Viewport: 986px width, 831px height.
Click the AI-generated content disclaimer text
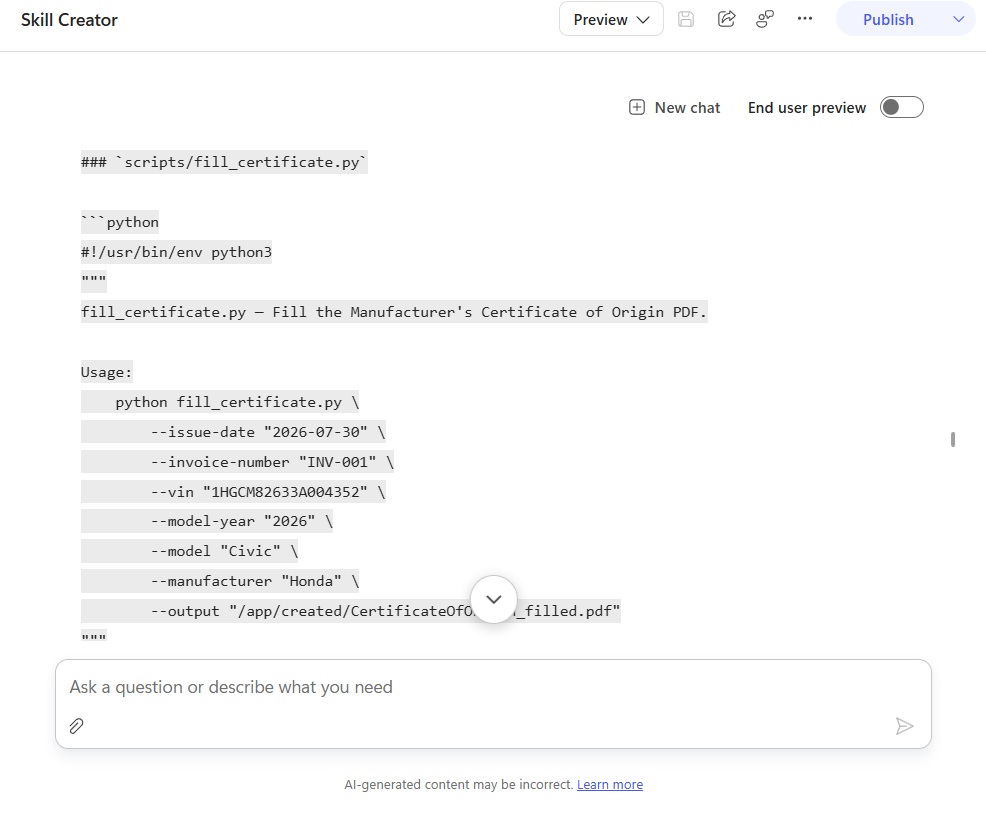[458, 784]
